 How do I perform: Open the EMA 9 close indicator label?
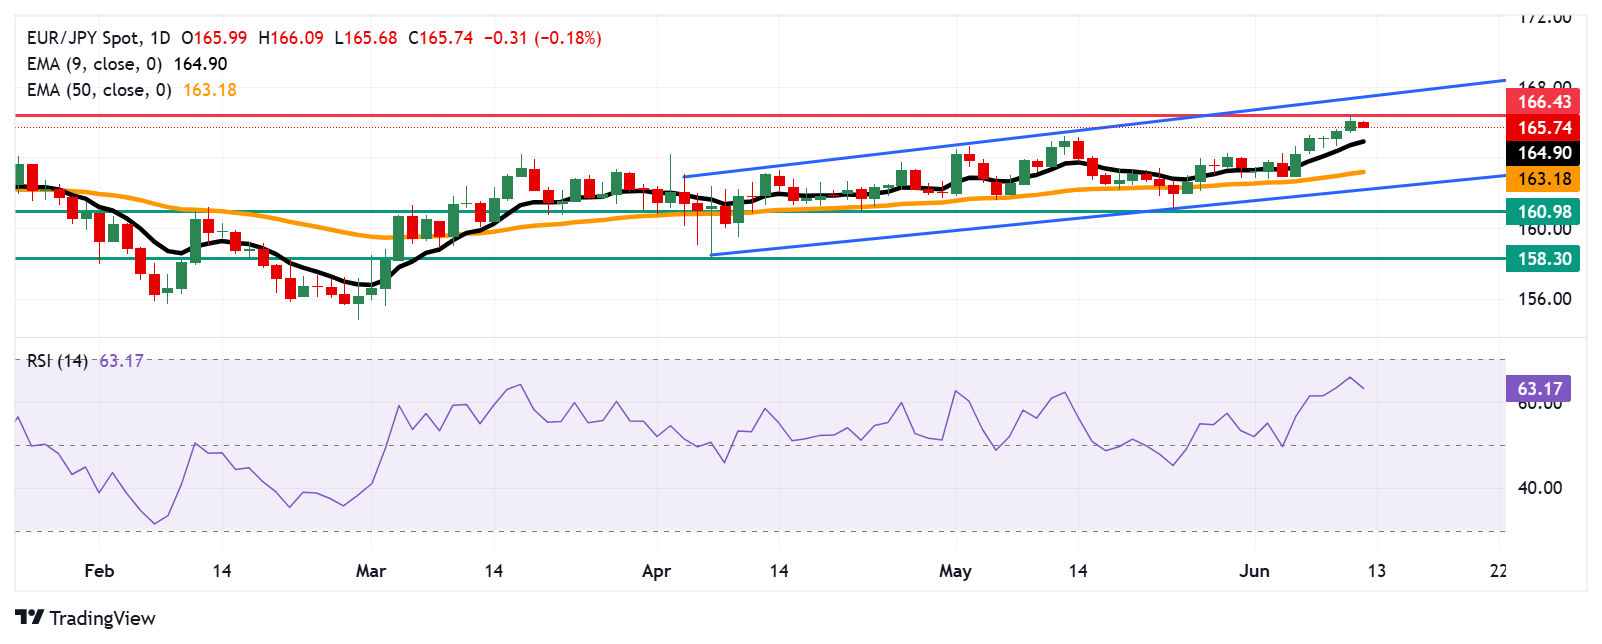point(94,64)
